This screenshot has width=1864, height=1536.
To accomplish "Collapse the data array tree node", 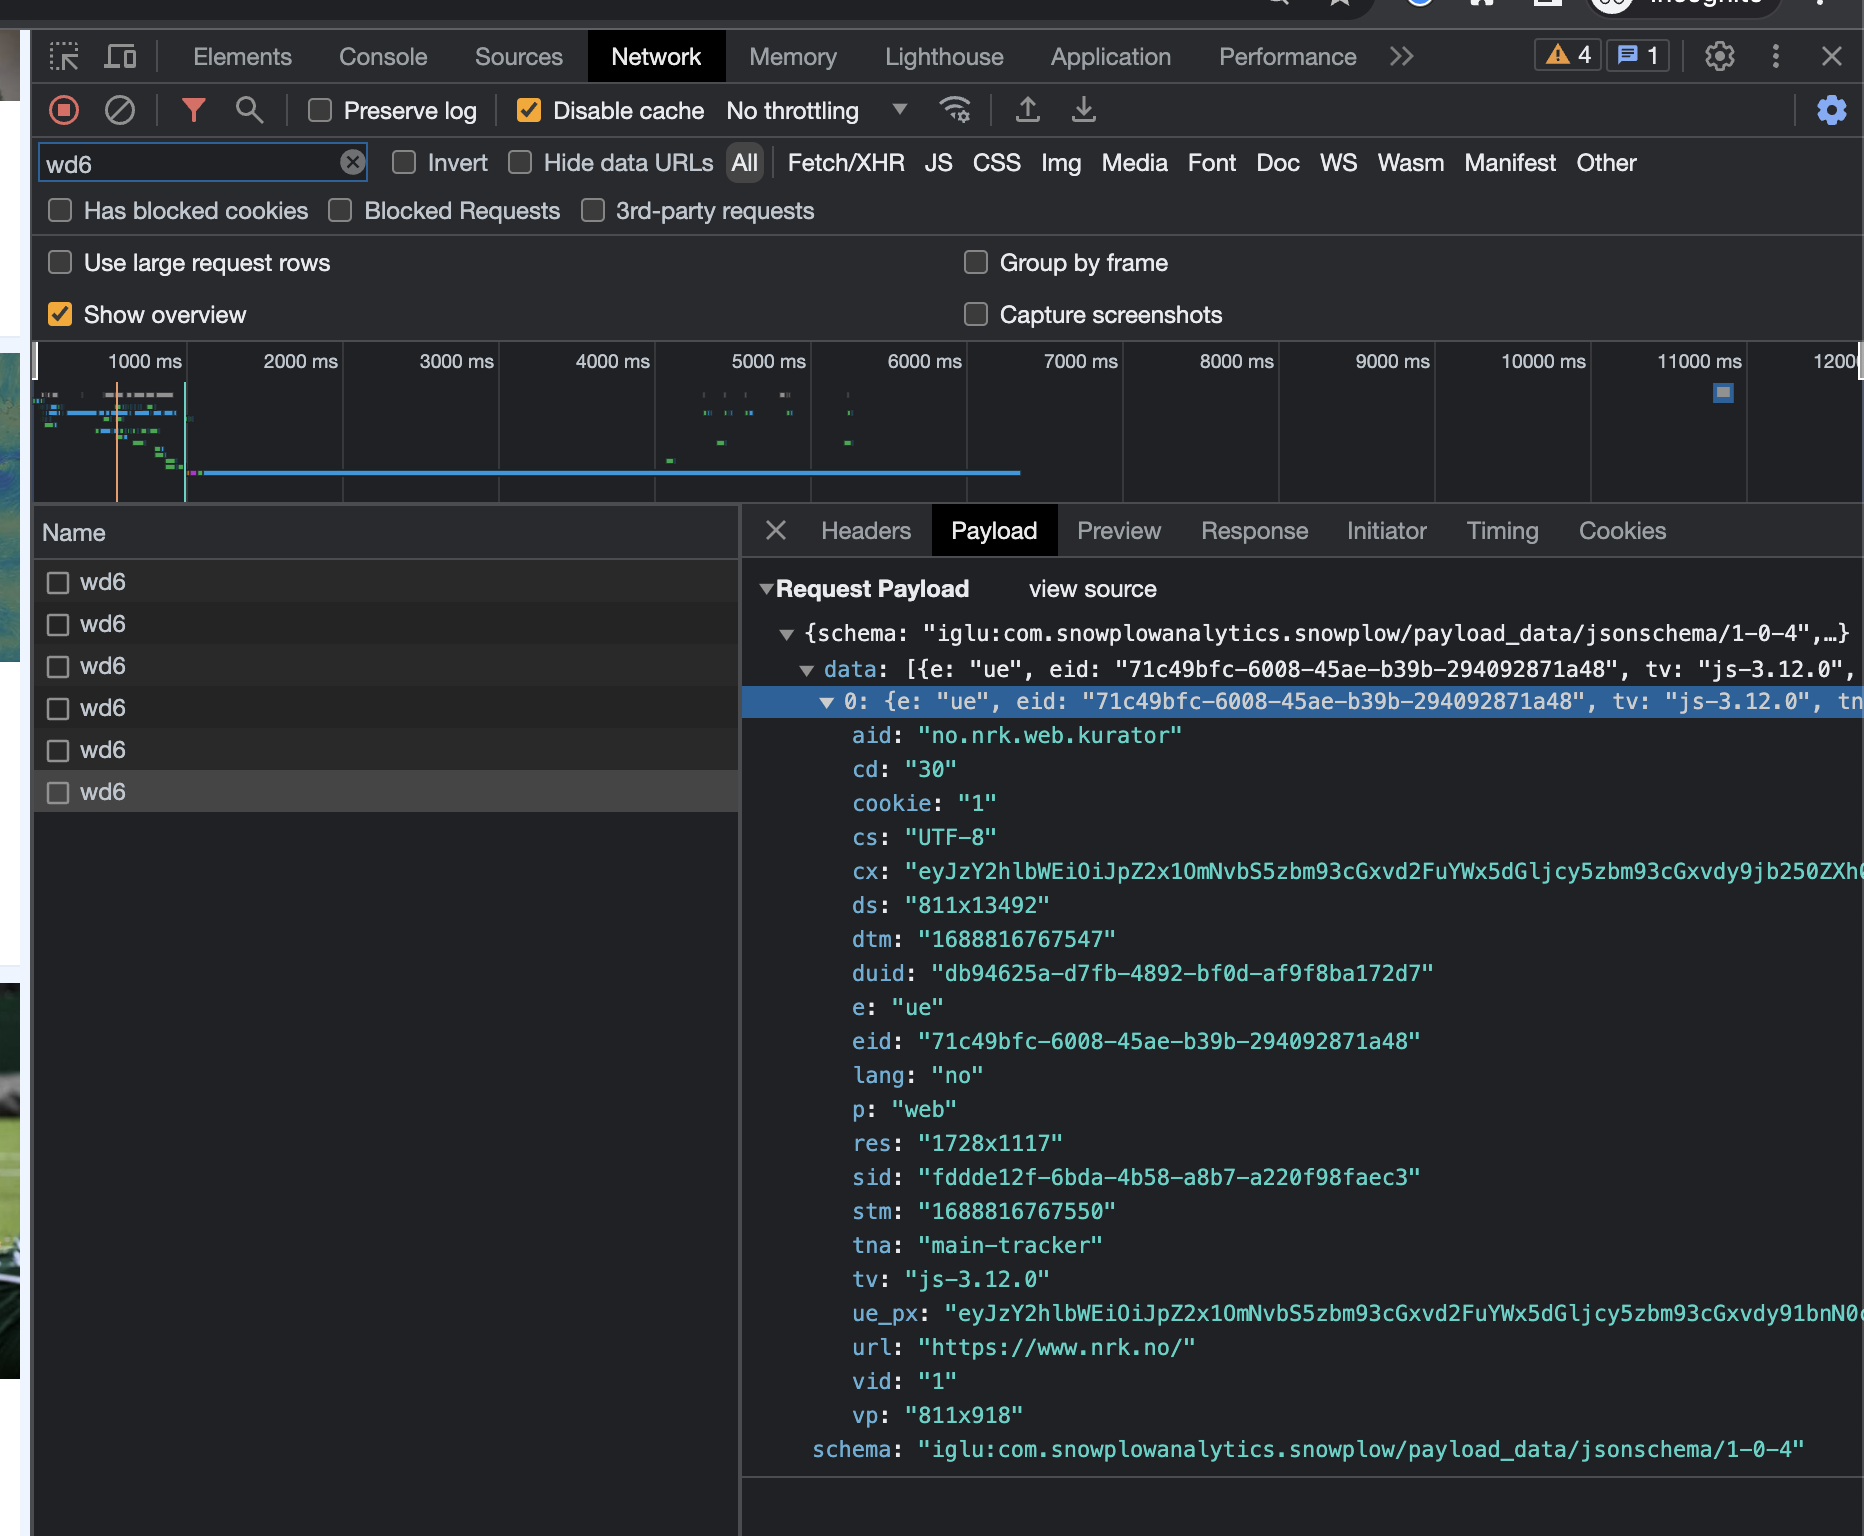I will coord(807,670).
